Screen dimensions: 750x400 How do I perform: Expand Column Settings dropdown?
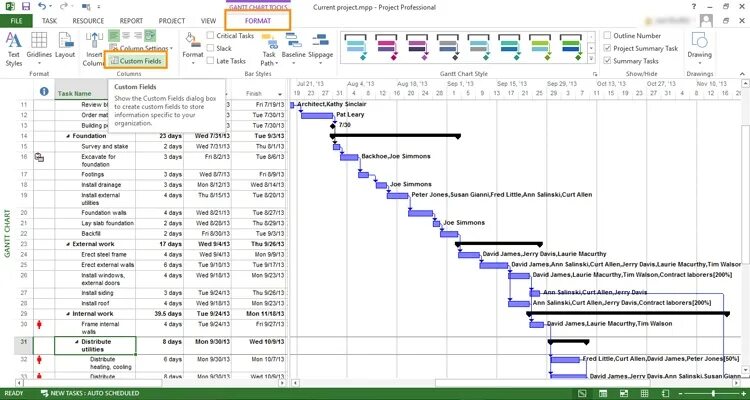(141, 48)
